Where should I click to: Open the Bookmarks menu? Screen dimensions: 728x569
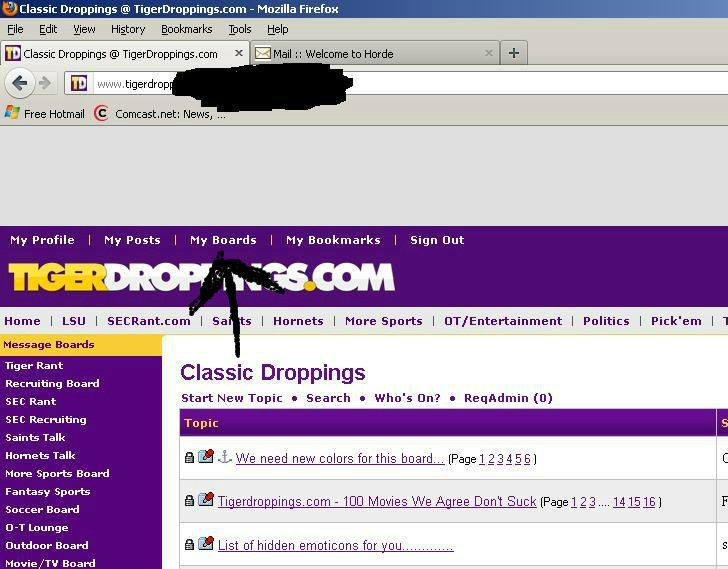[x=187, y=29]
